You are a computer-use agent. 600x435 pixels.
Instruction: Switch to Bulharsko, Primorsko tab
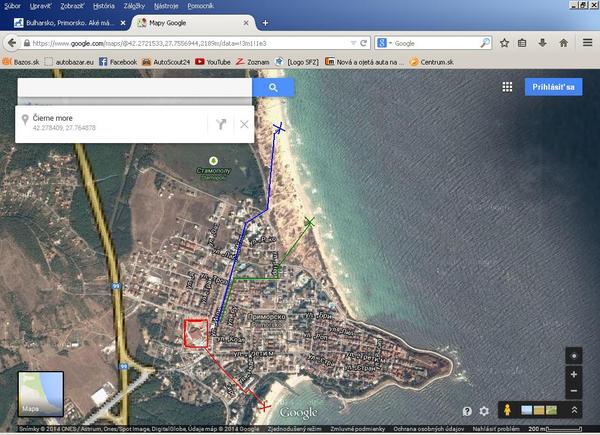[62, 22]
